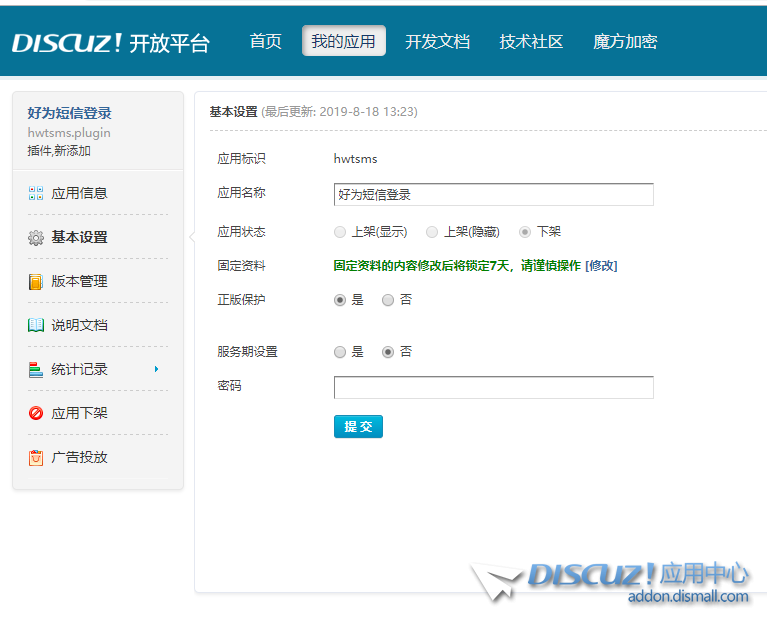The width and height of the screenshot is (767, 622).
Task: Open 技术社区 from the top menu
Action: (531, 42)
